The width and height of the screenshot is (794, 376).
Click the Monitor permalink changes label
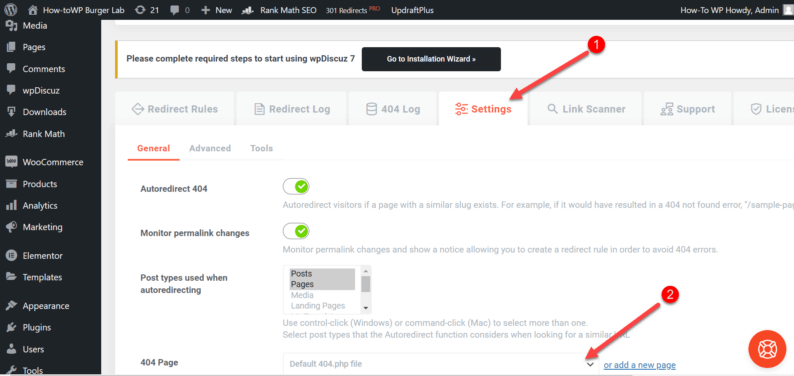pos(194,233)
